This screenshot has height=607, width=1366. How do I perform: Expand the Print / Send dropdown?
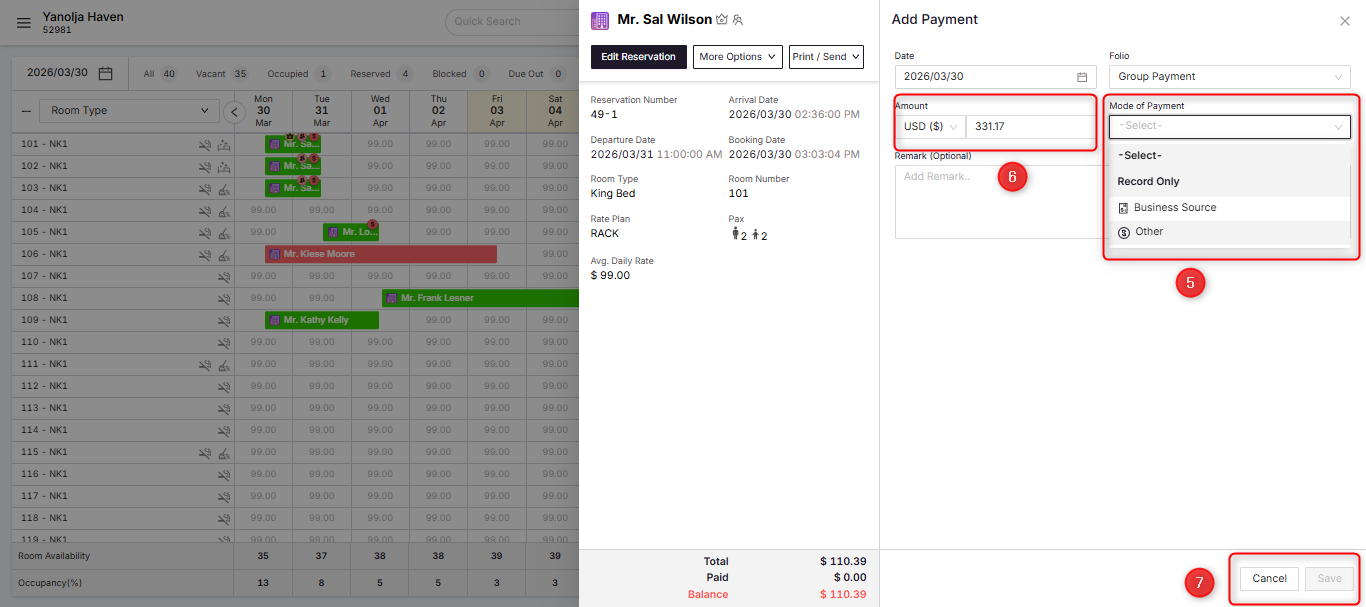pos(826,57)
